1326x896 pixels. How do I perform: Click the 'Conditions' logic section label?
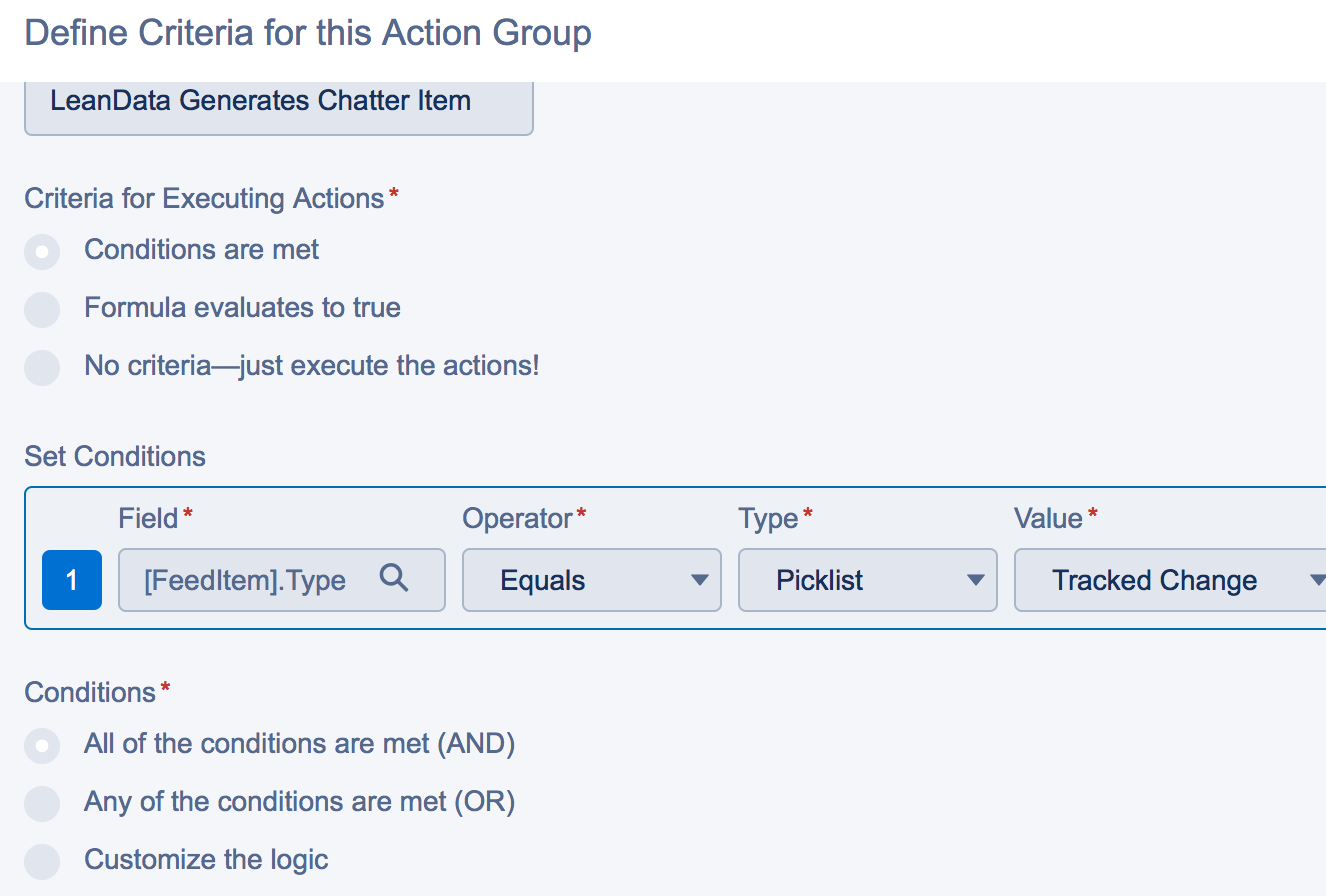(x=90, y=692)
